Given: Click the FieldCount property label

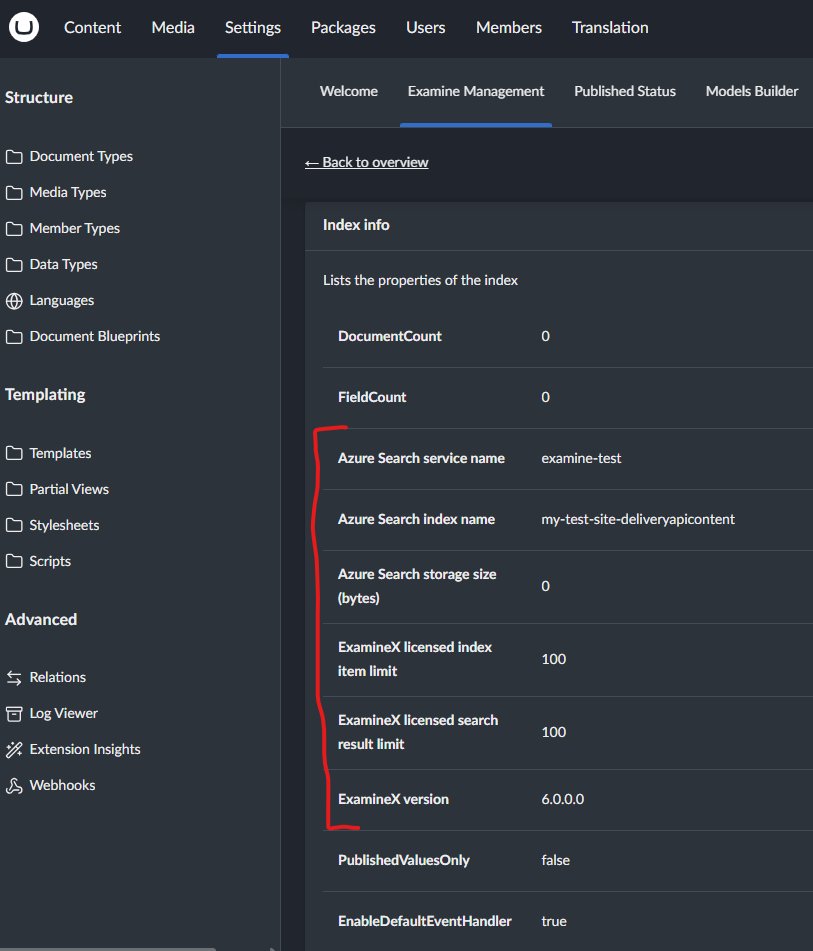Looking at the screenshot, I should tap(372, 397).
